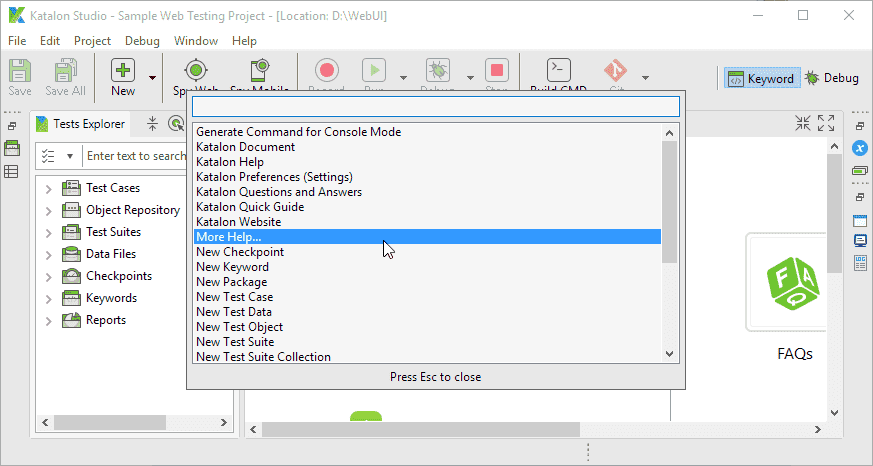Expand the Object Repository folder

click(x=48, y=210)
